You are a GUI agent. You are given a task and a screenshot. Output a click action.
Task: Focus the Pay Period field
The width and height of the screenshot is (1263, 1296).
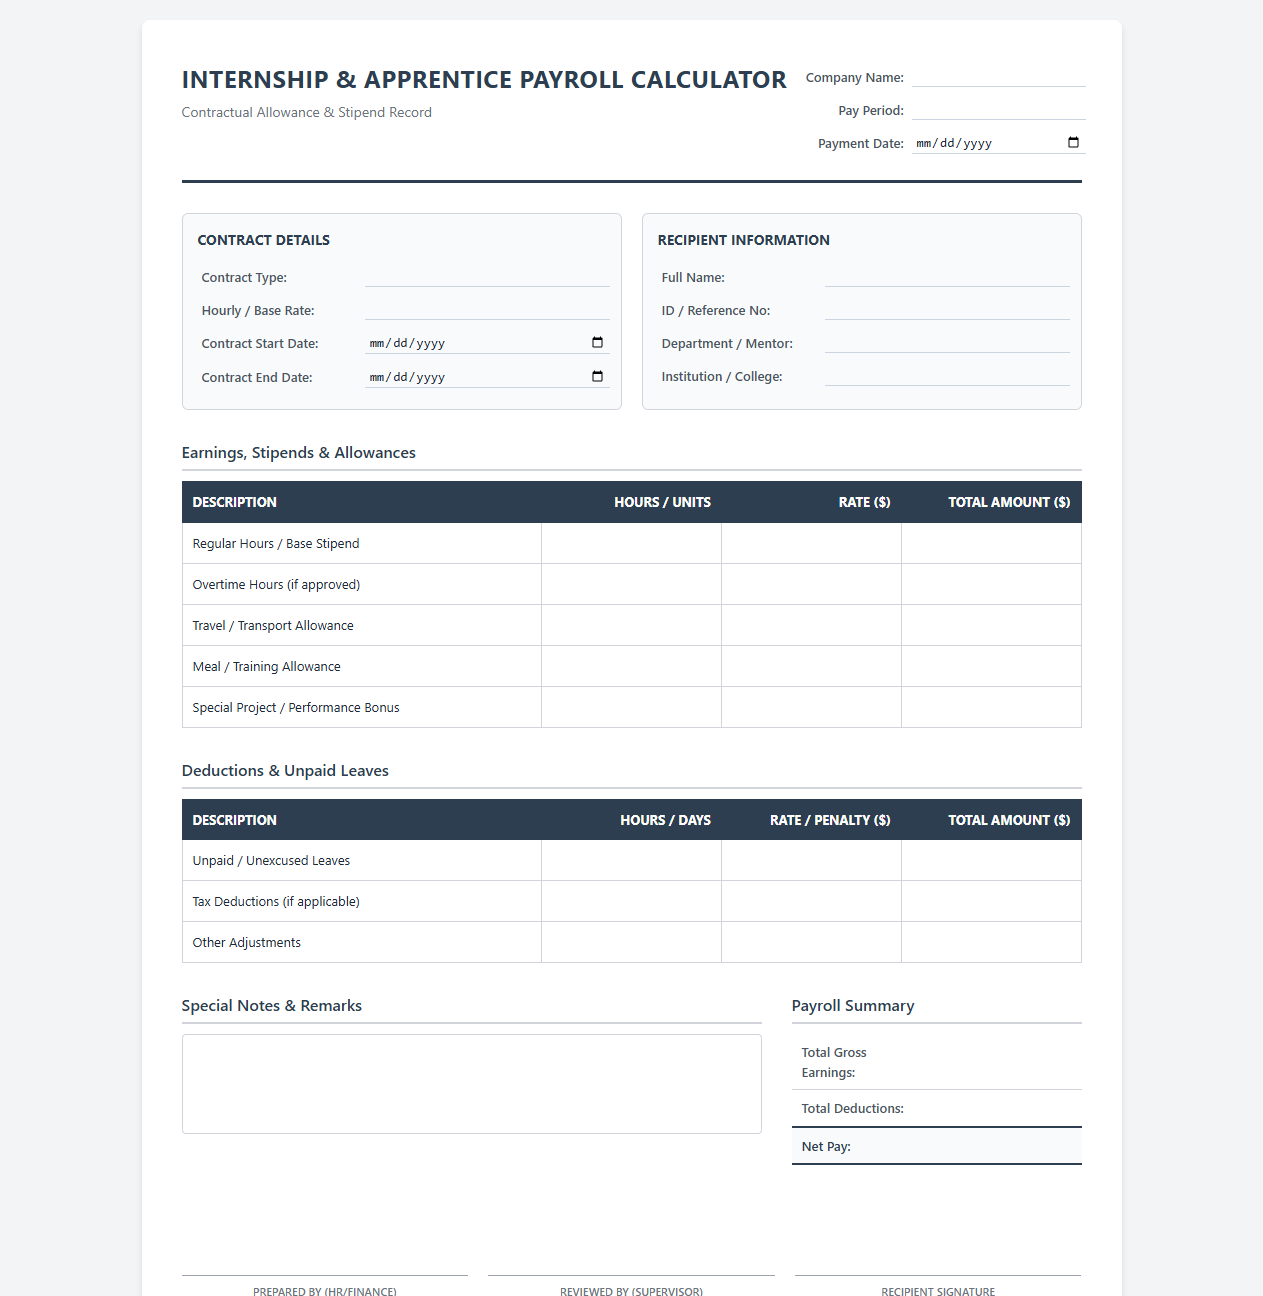998,110
